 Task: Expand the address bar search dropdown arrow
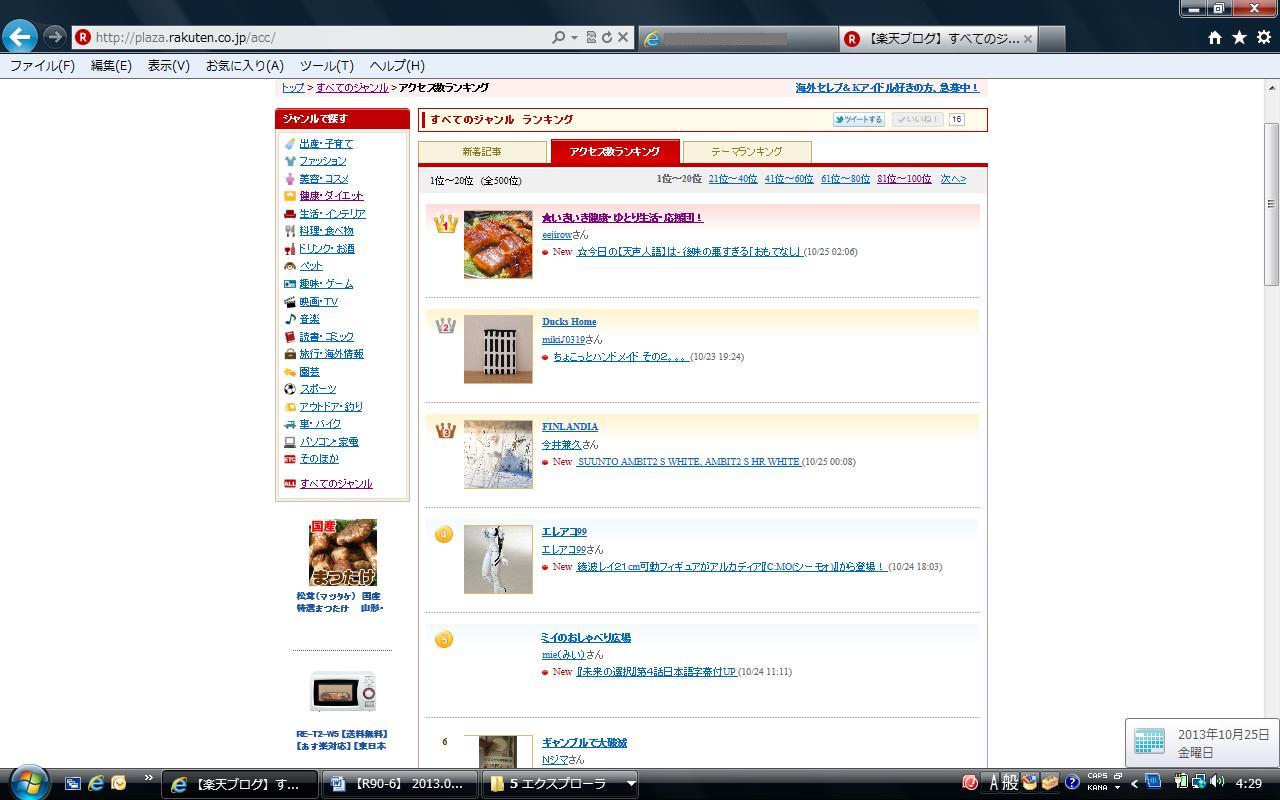pos(574,37)
